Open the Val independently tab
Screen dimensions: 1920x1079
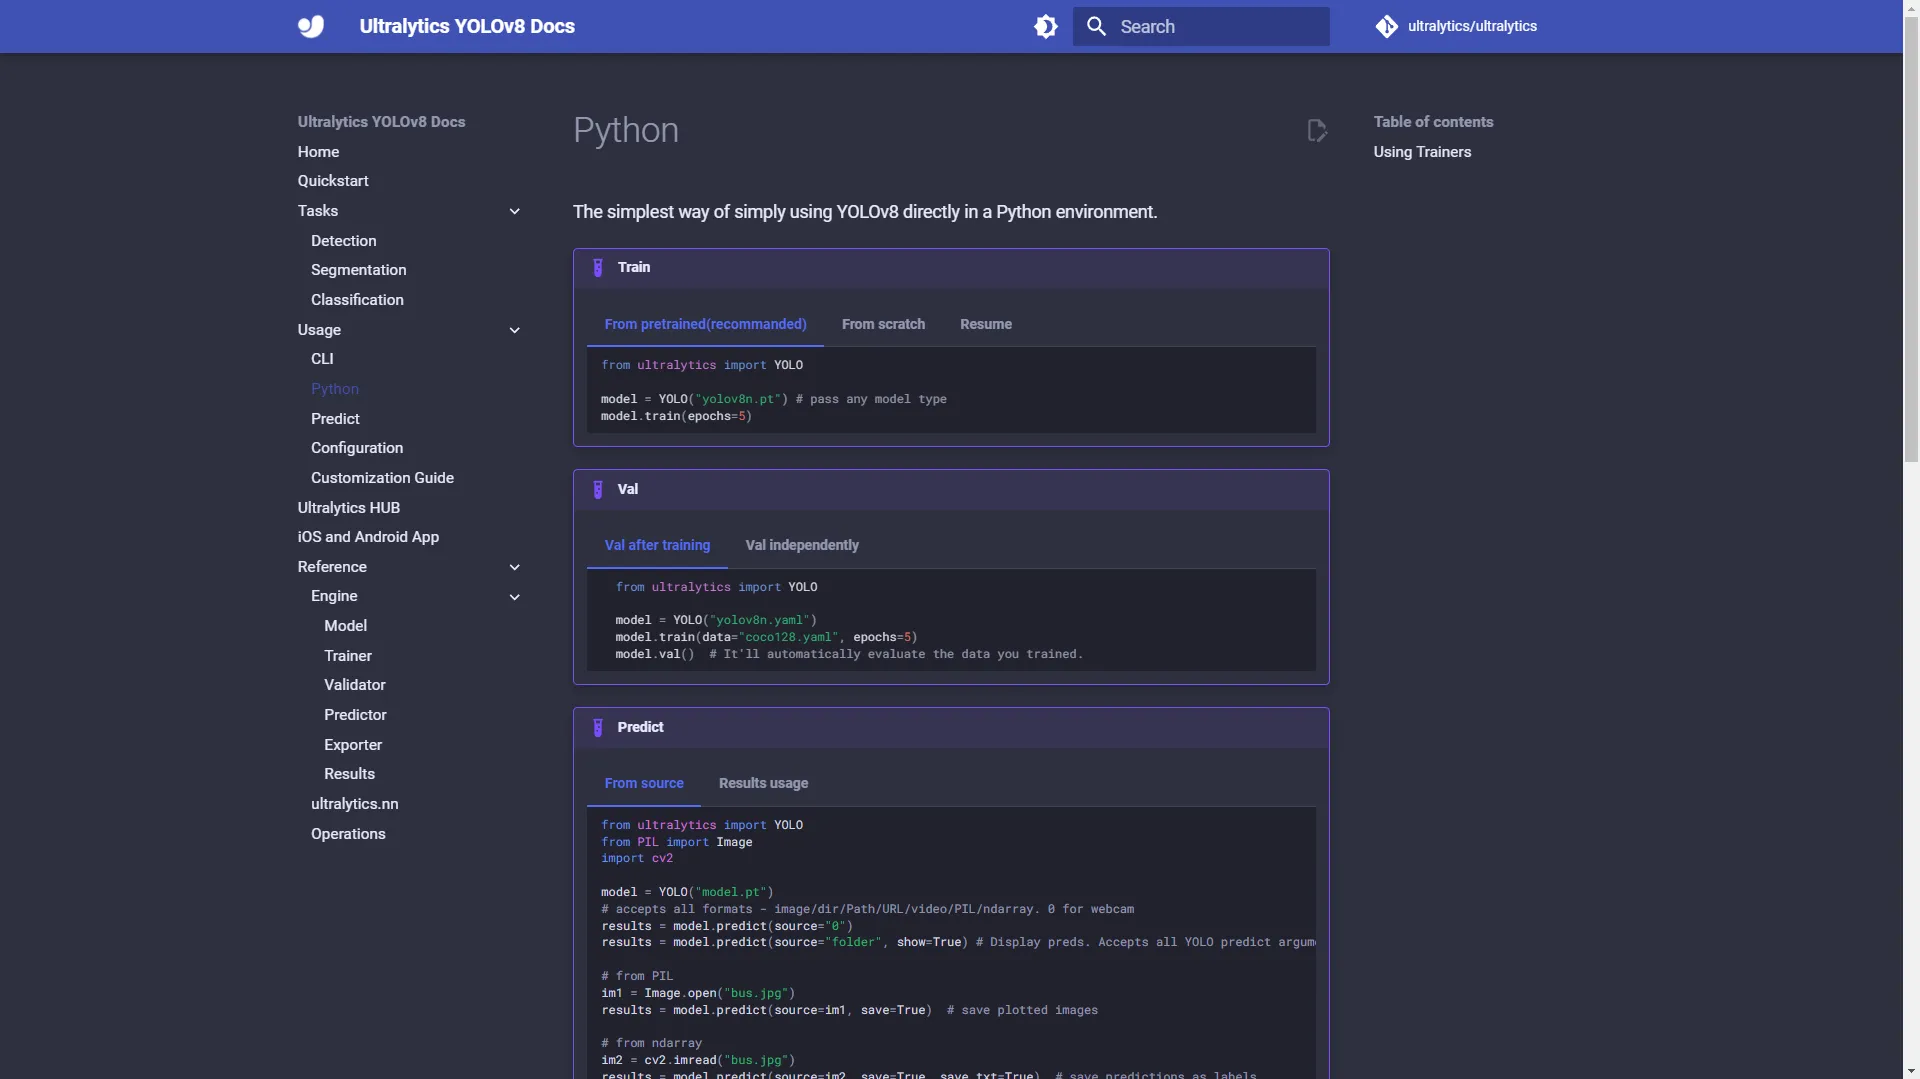[x=802, y=545]
